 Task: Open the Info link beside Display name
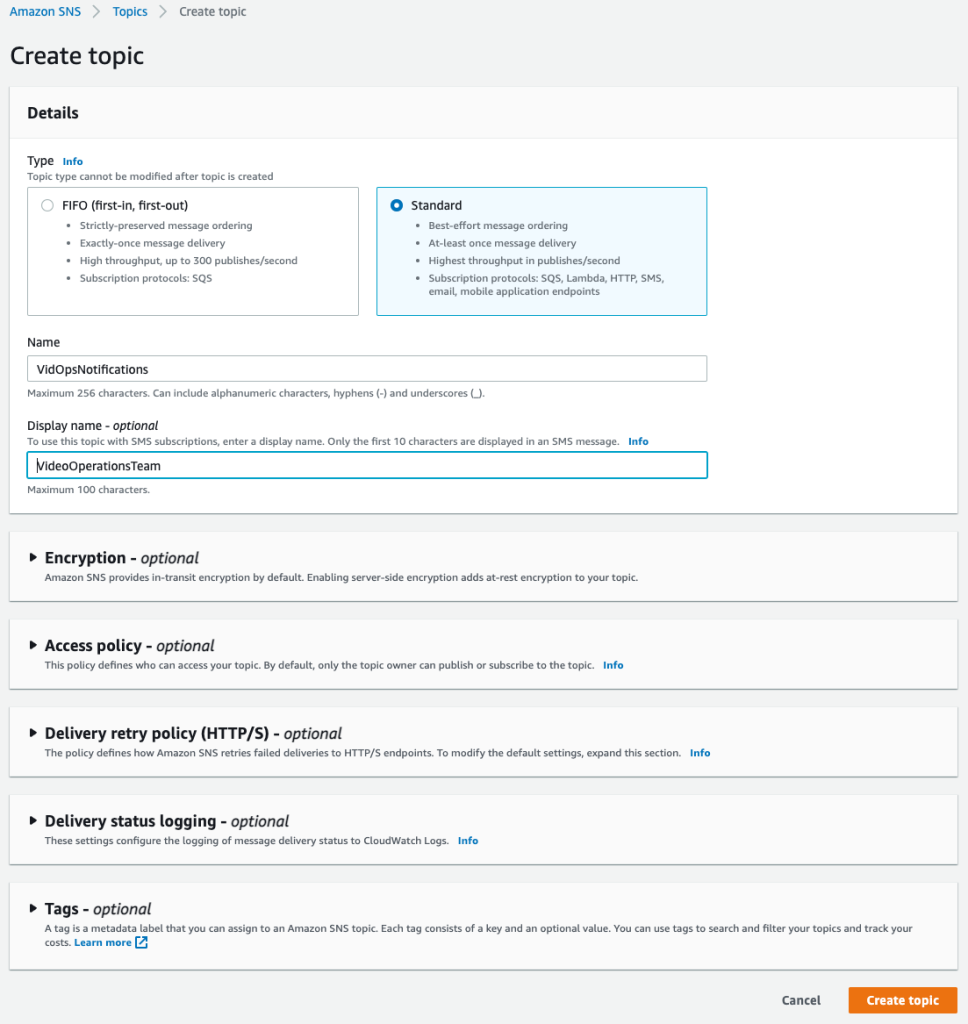click(x=638, y=441)
